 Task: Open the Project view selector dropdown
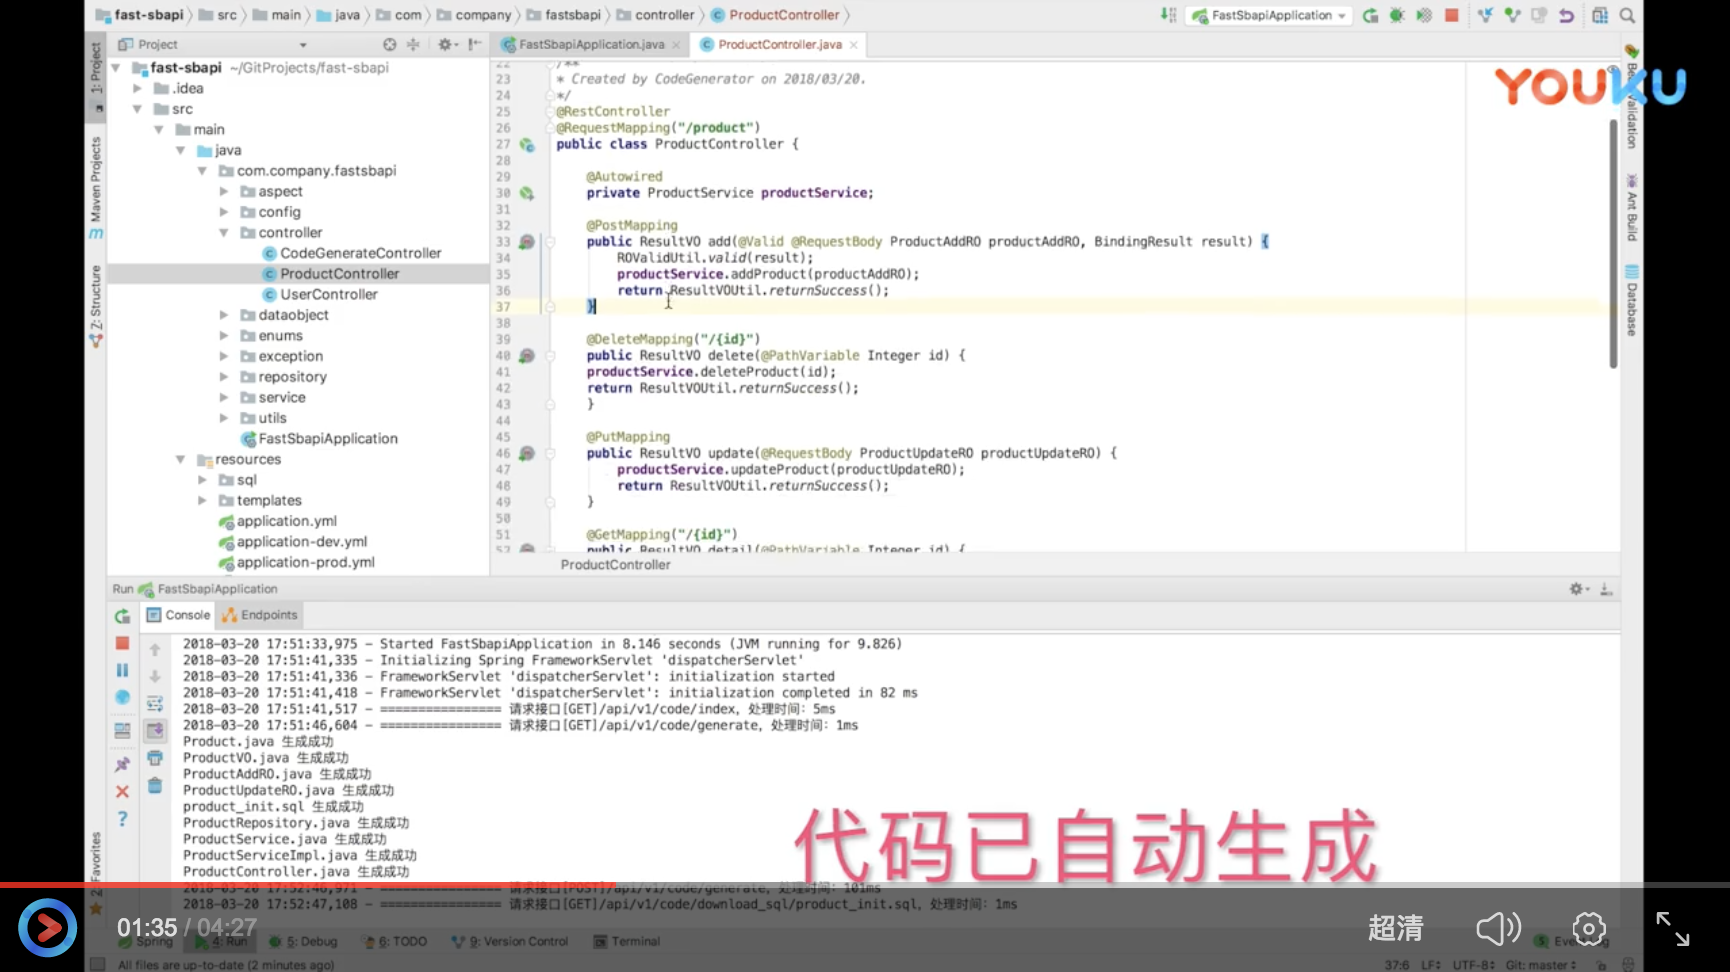303,45
